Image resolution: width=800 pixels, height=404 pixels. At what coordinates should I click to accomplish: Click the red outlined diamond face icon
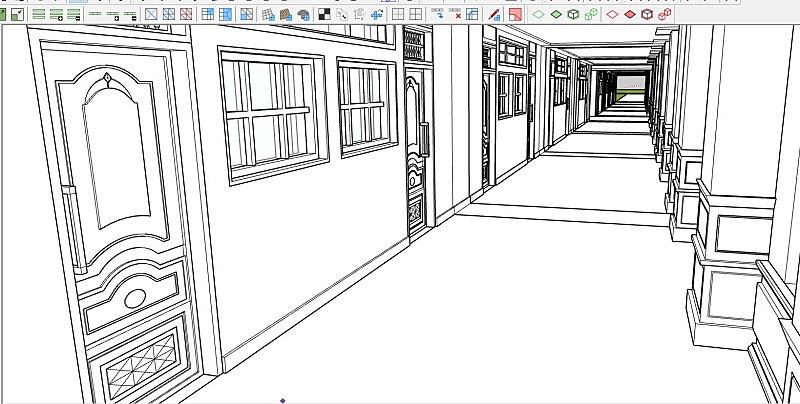[x=612, y=14]
